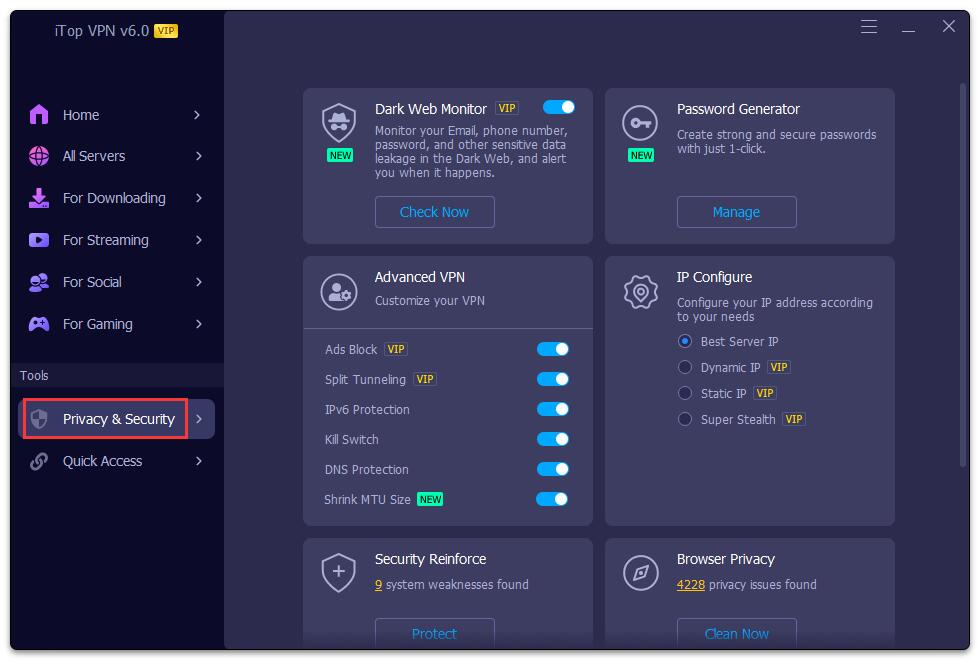Click the Protect button under Security Reinforce
This screenshot has height=660, width=980.
click(434, 633)
